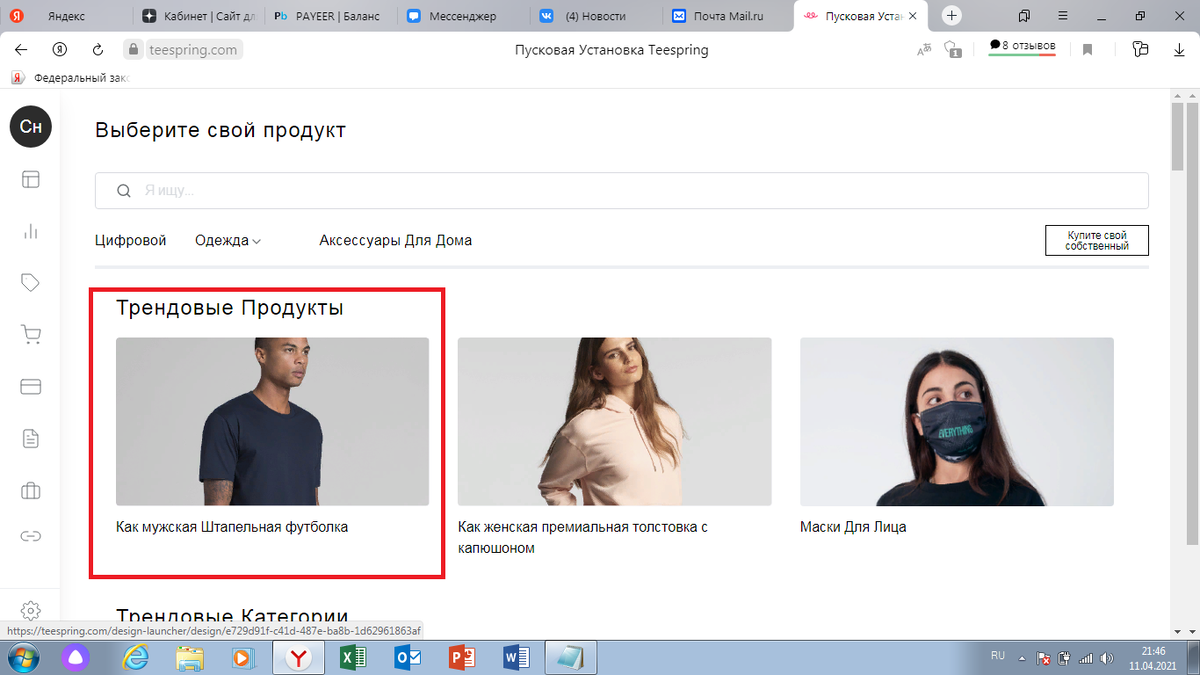Viewport: 1200px width, 675px height.
Task: Switch the RU input language indicator
Action: coord(997,656)
